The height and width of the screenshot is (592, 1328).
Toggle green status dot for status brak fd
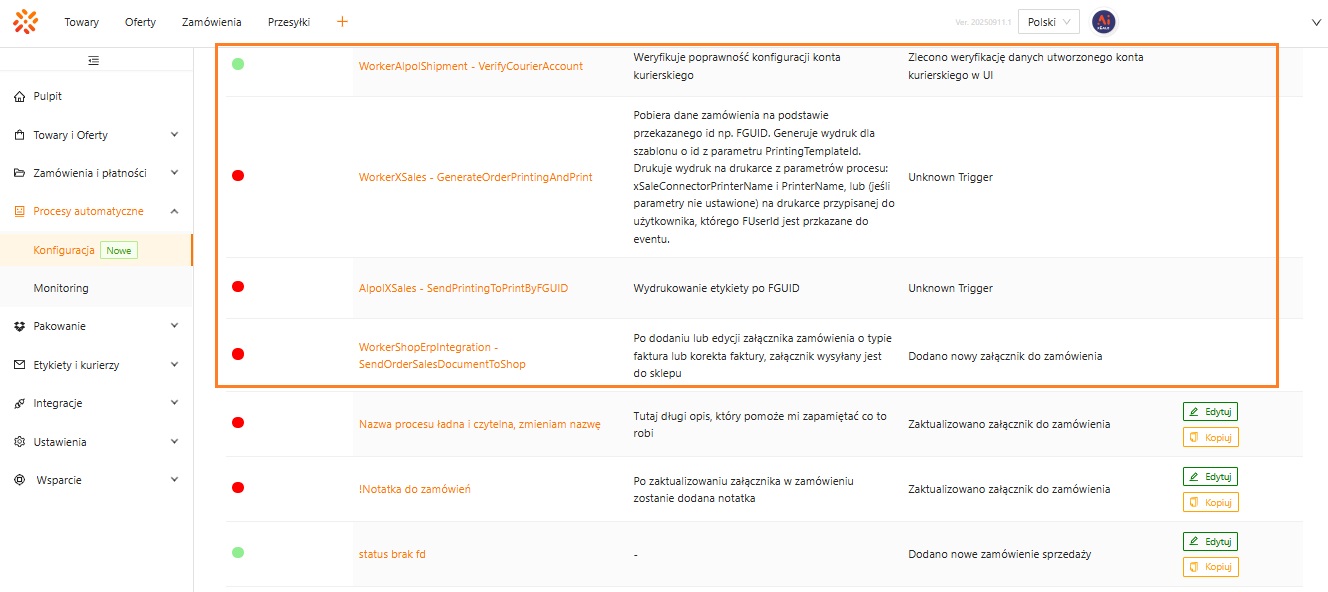238,552
